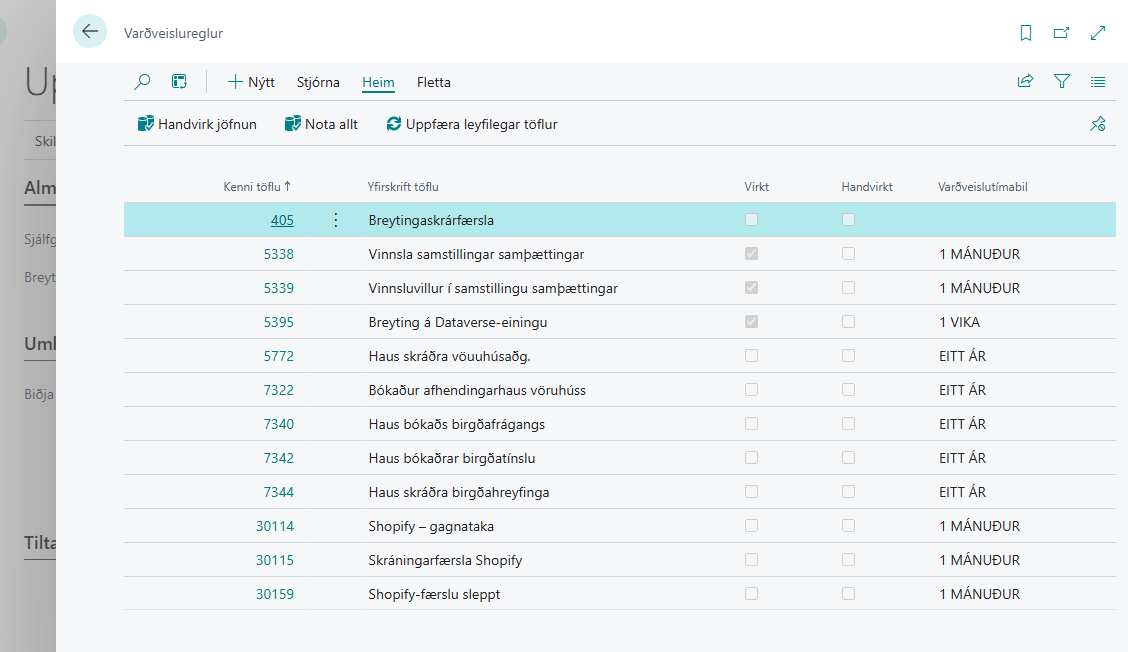1128x652 pixels.
Task: Open the Fletta menu
Action: click(434, 82)
